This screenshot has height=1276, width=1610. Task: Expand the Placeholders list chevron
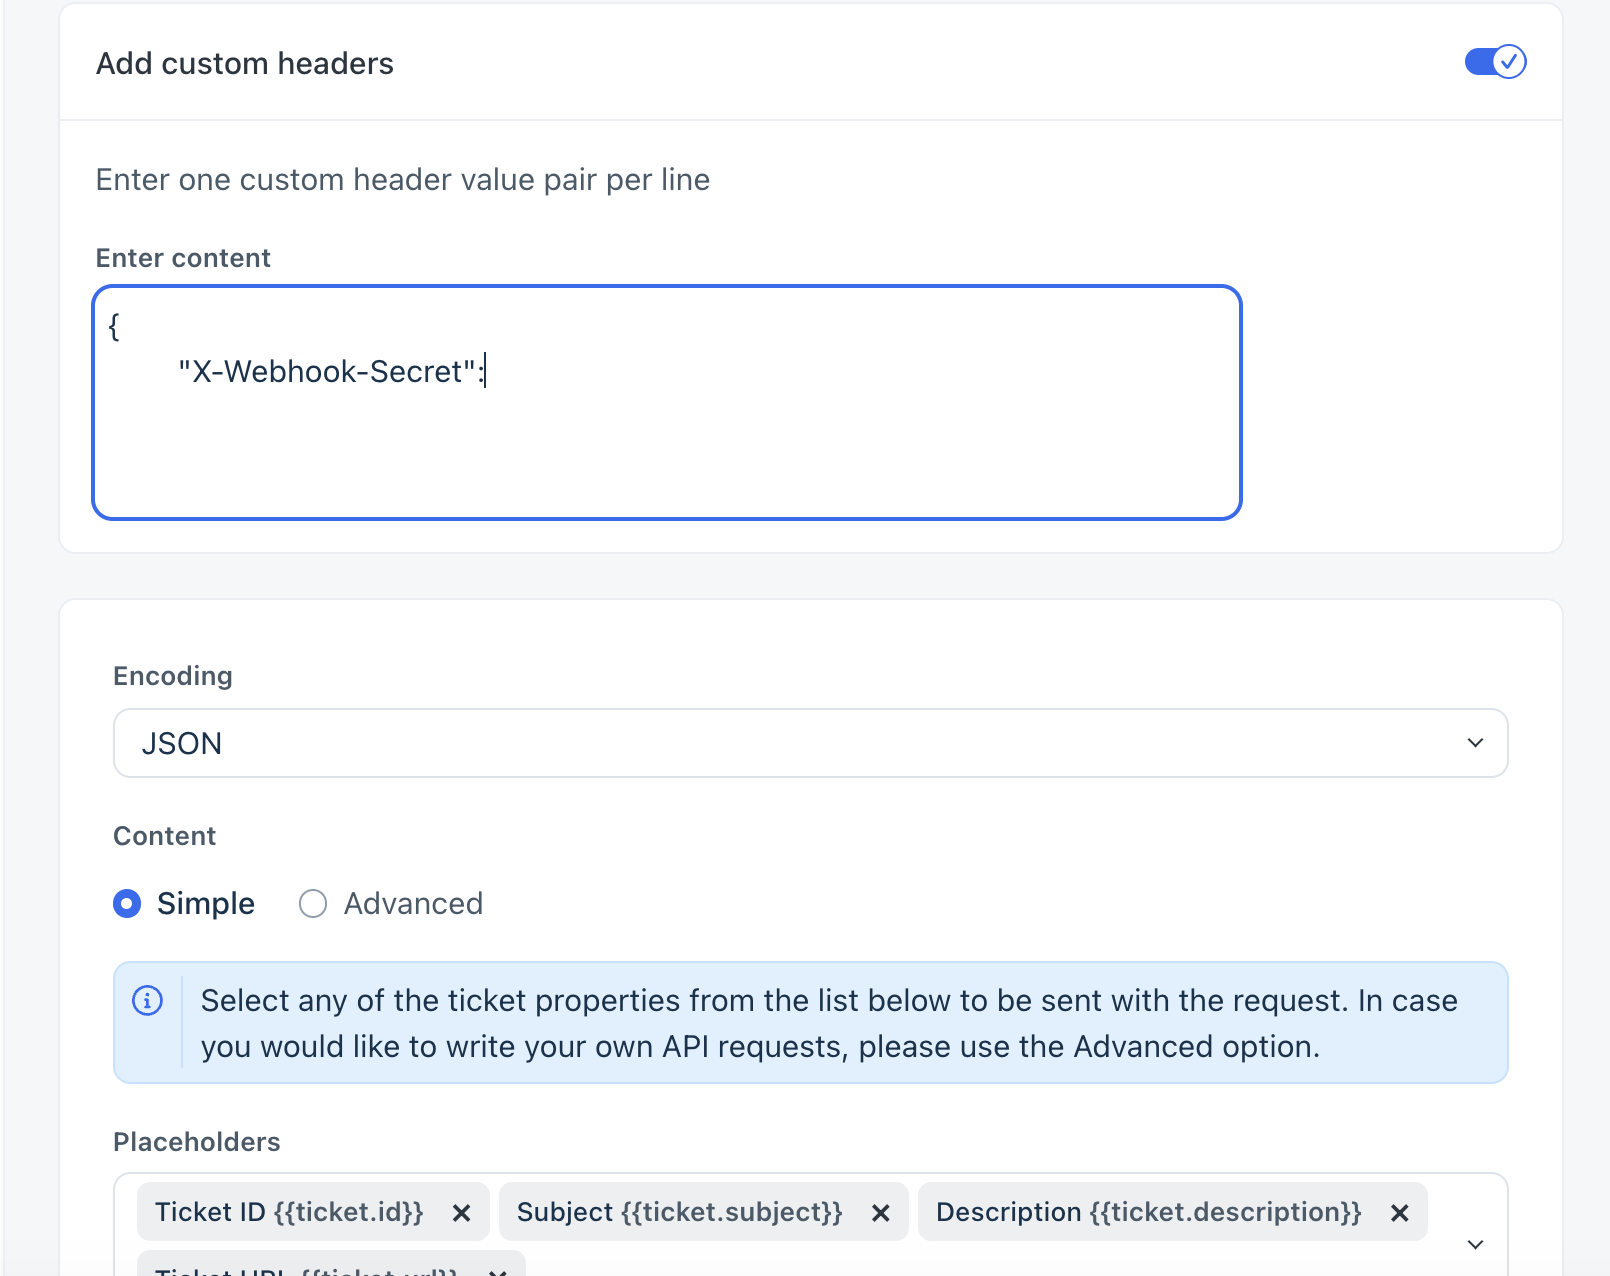(x=1475, y=1245)
